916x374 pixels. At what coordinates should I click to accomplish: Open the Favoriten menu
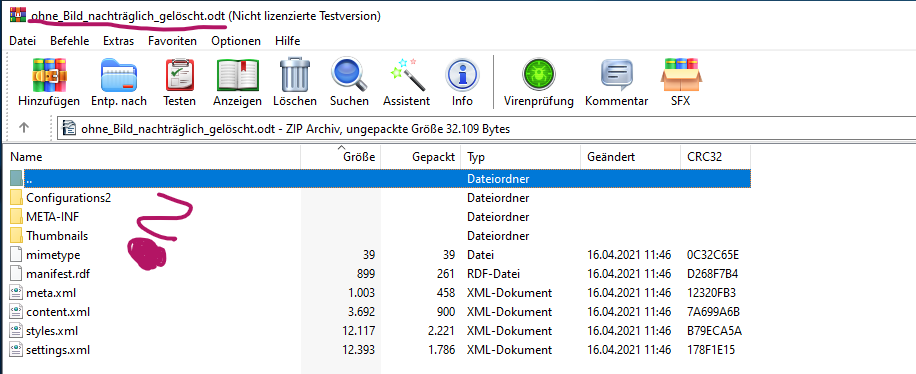[x=172, y=41]
